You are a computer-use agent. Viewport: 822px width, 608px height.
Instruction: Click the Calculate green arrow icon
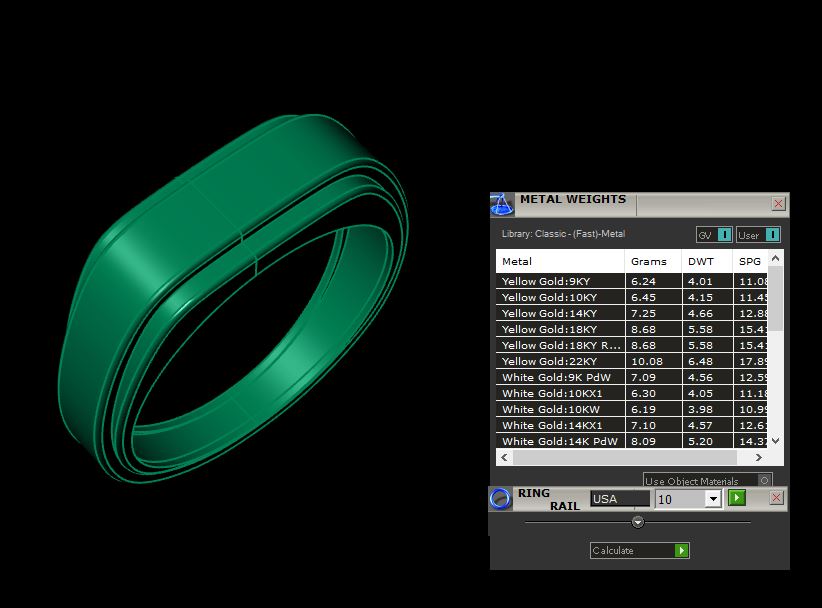coord(681,550)
